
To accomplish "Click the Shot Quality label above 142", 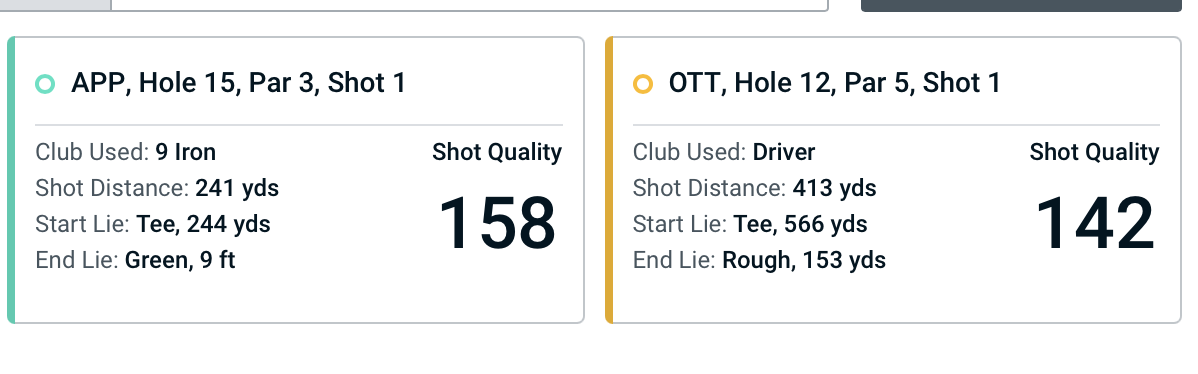I will coord(1094,152).
